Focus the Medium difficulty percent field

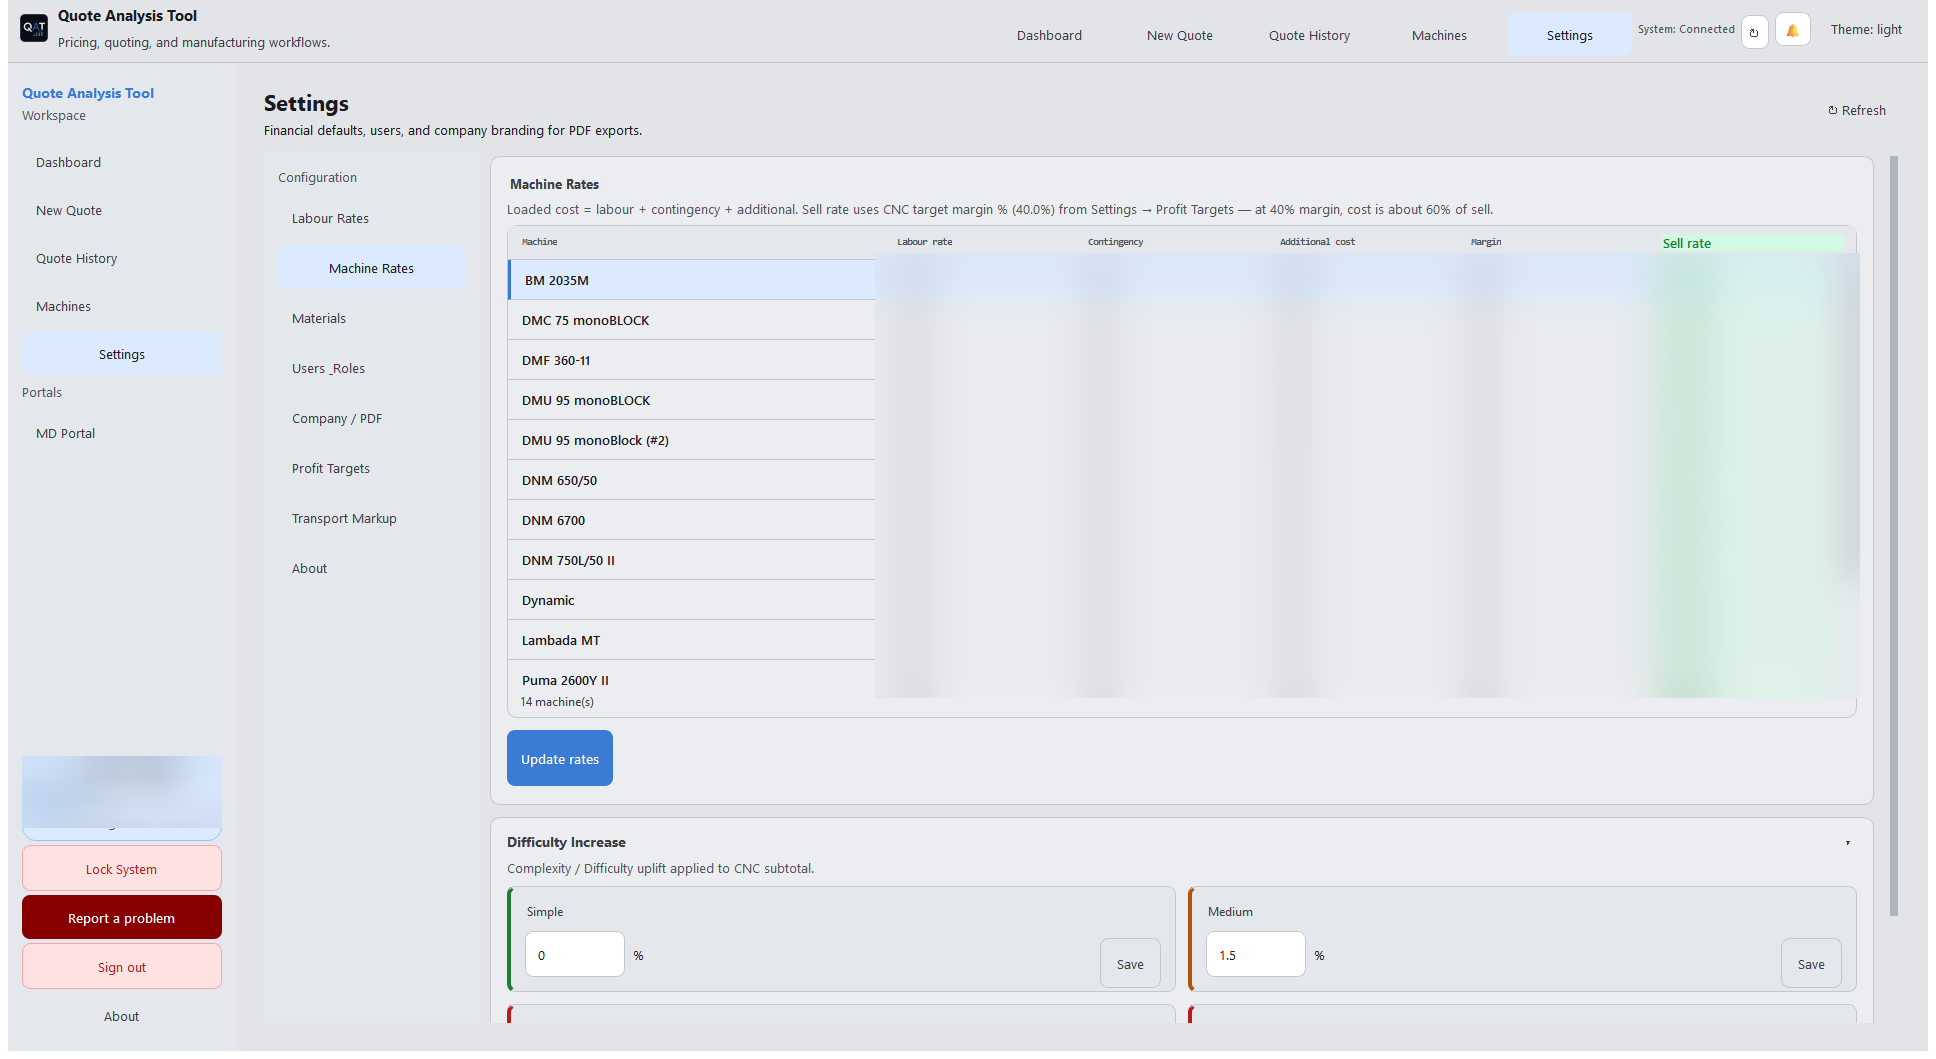click(x=1255, y=954)
